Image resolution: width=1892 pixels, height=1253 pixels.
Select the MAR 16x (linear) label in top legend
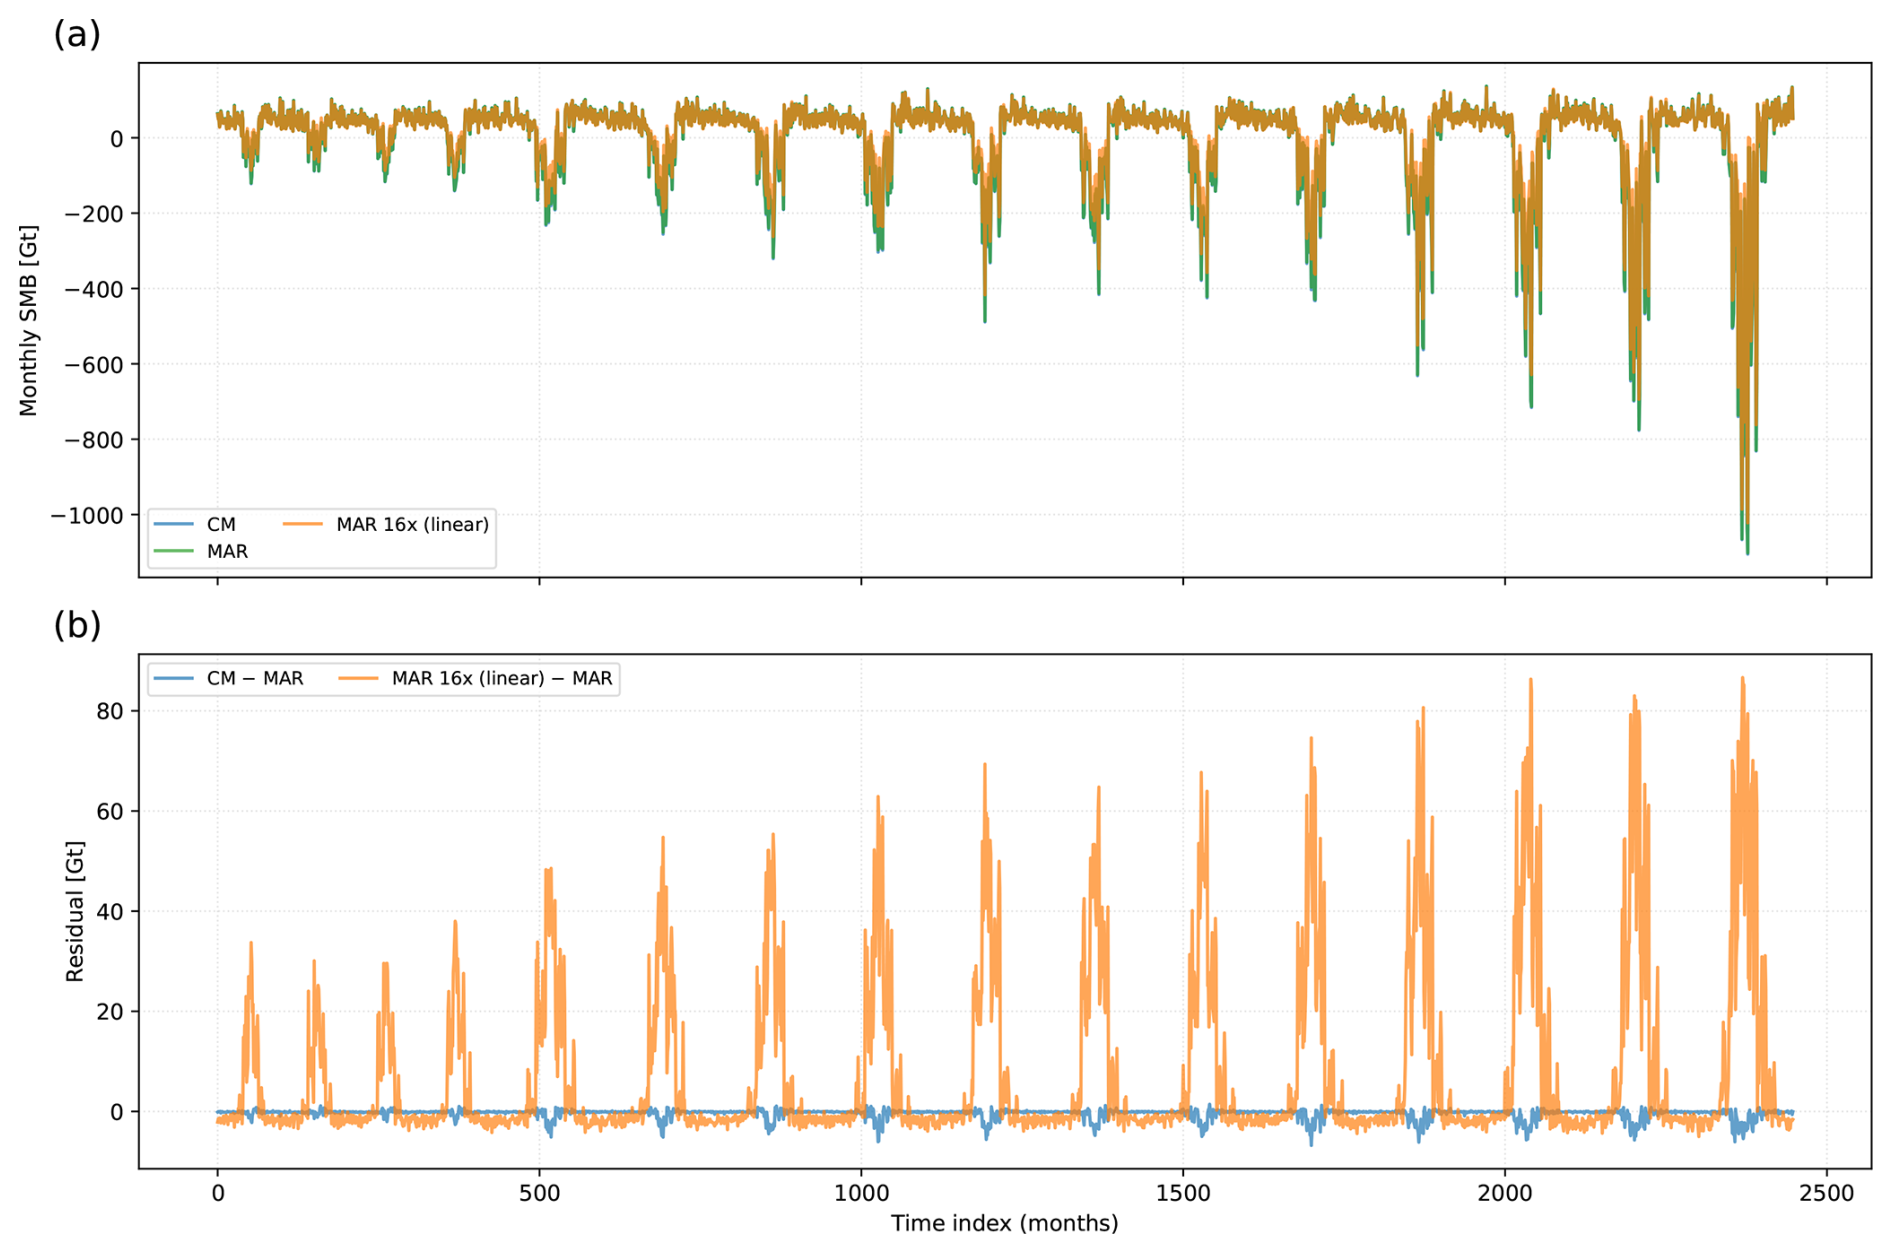pyautogui.click(x=412, y=524)
